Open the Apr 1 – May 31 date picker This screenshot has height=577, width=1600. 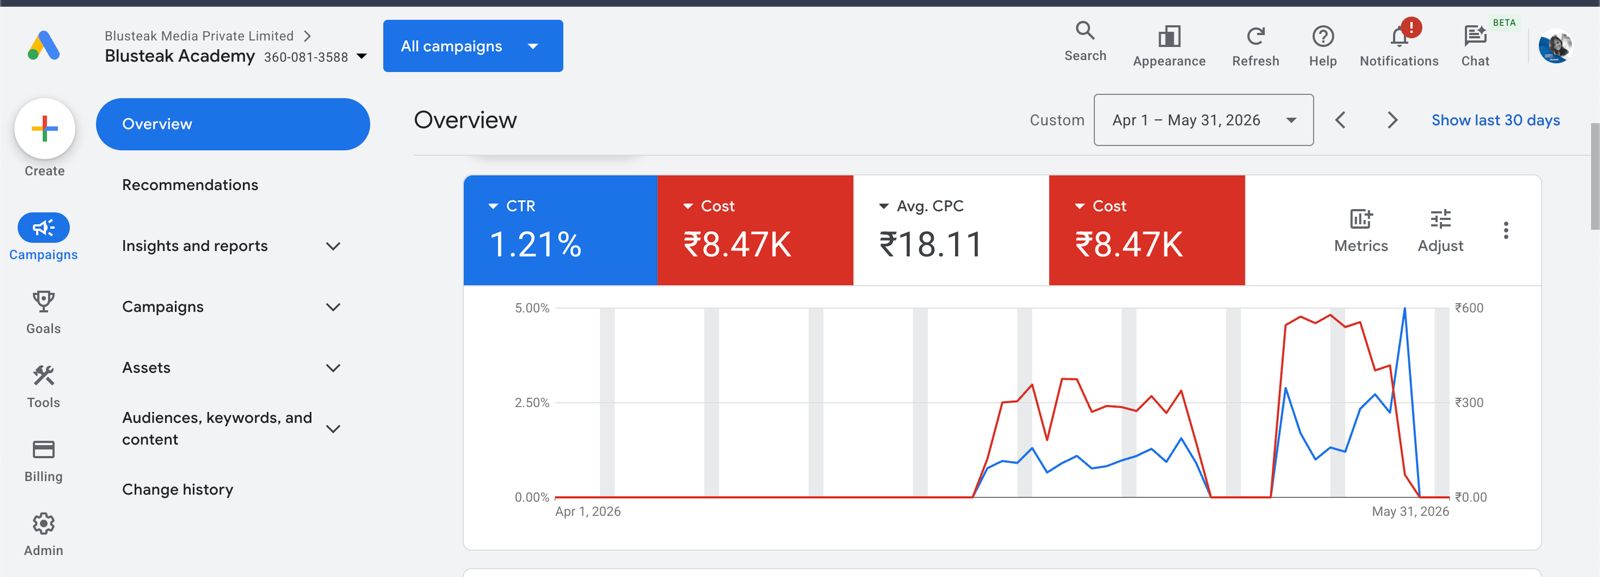coord(1204,120)
